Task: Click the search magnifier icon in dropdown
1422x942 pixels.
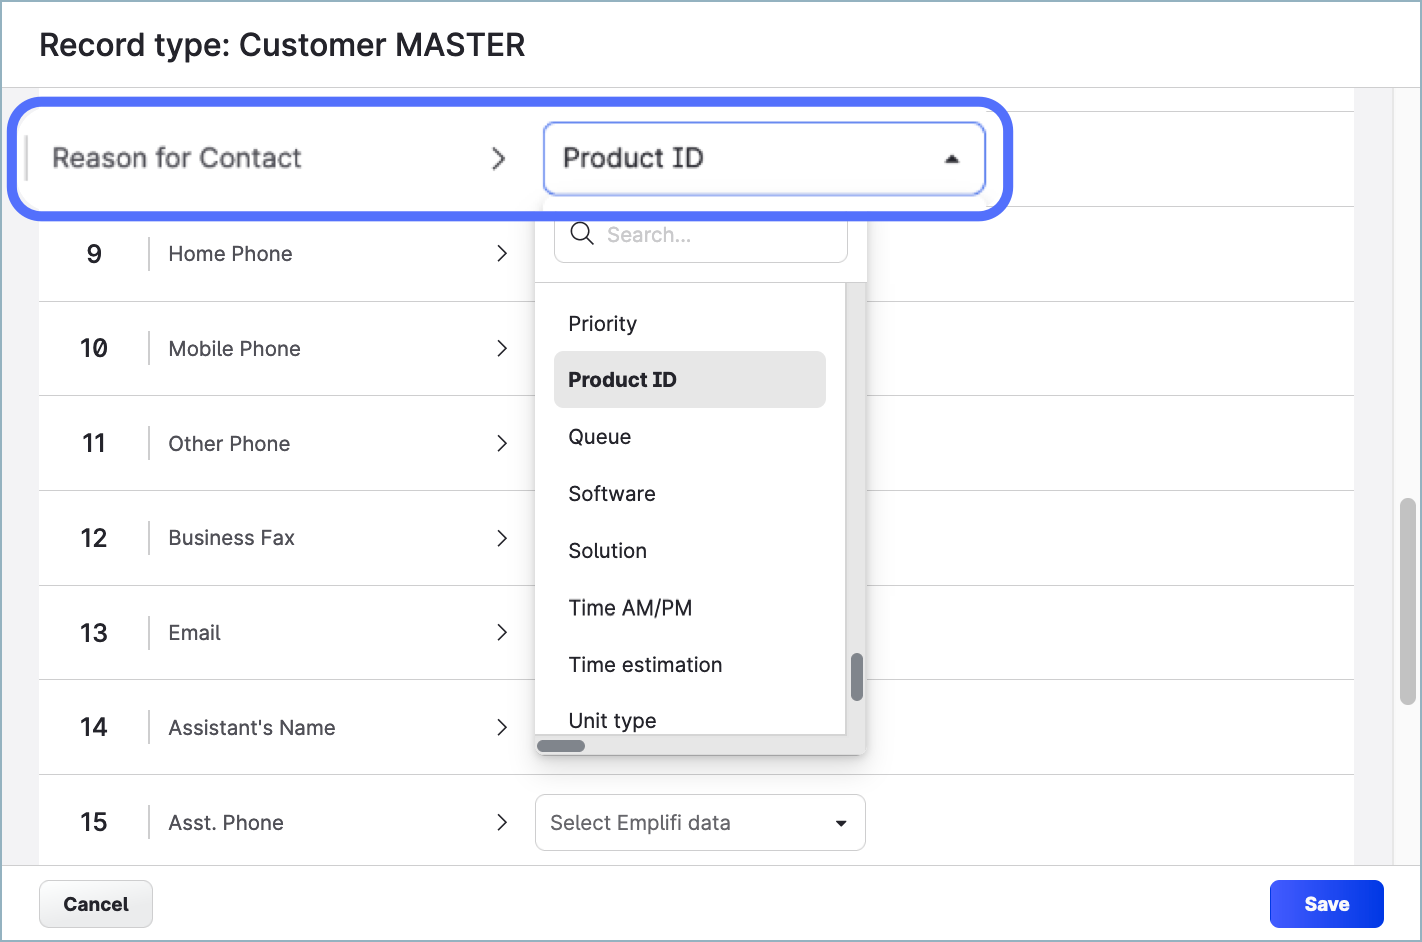Action: (581, 234)
